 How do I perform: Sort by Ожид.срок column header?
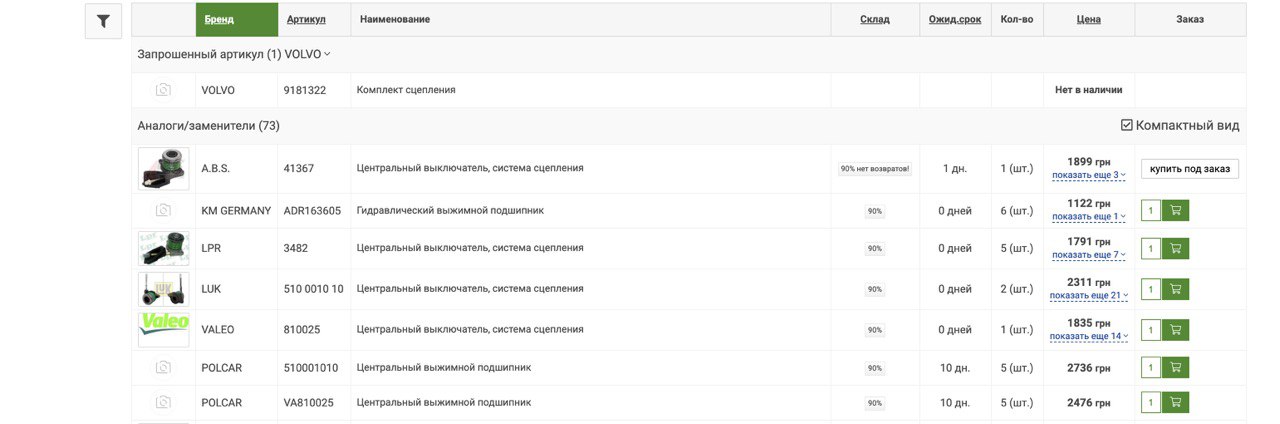tap(956, 19)
